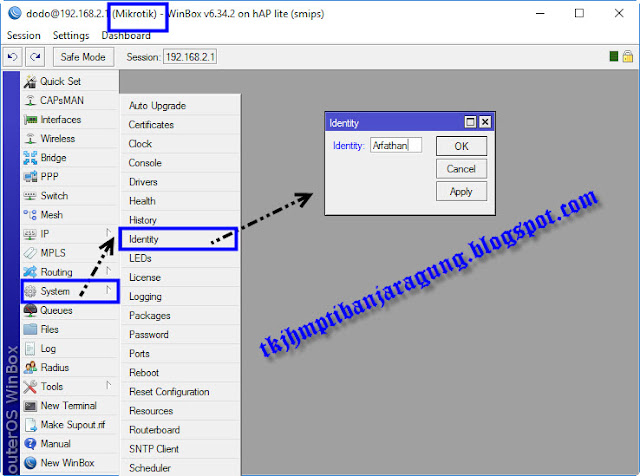Open Packages from System submenu
This screenshot has width=640, height=476.
180,316
